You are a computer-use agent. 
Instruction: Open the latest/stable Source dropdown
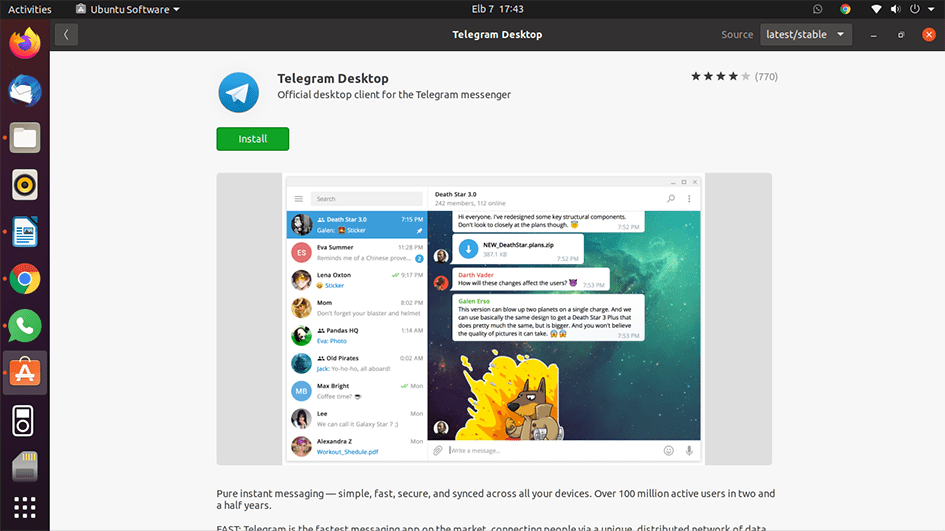(806, 34)
